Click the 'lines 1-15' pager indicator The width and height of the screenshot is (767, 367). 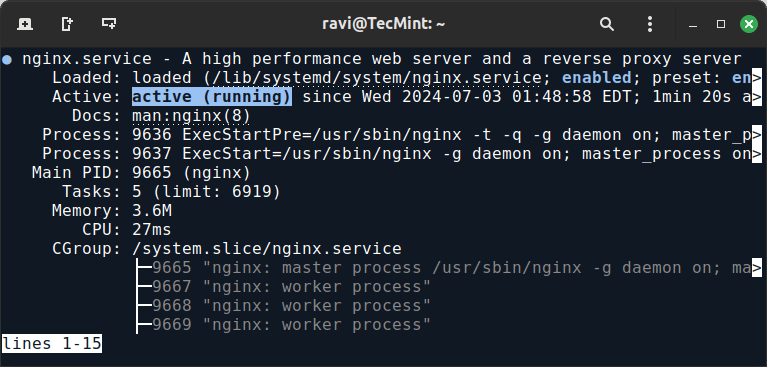point(52,344)
